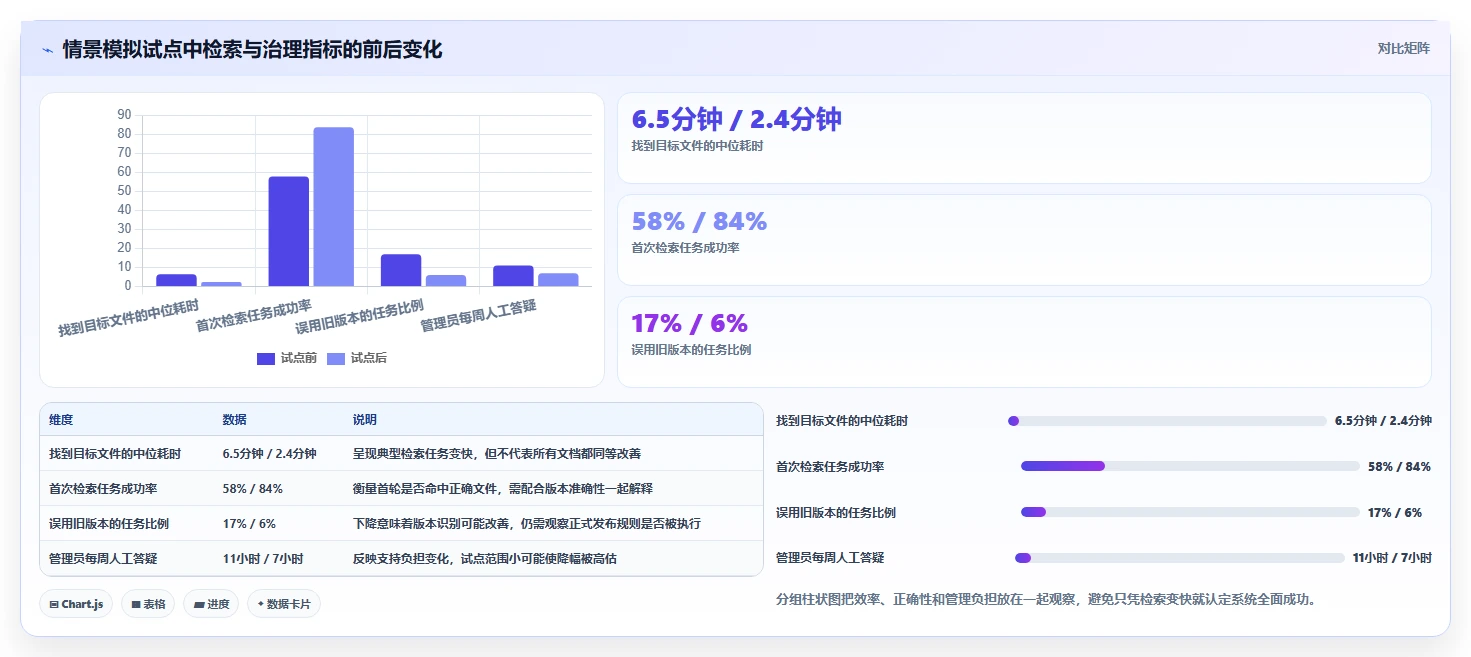Click the 对比矩阵 label in header
Screen dimensions: 1471x657
(1404, 48)
